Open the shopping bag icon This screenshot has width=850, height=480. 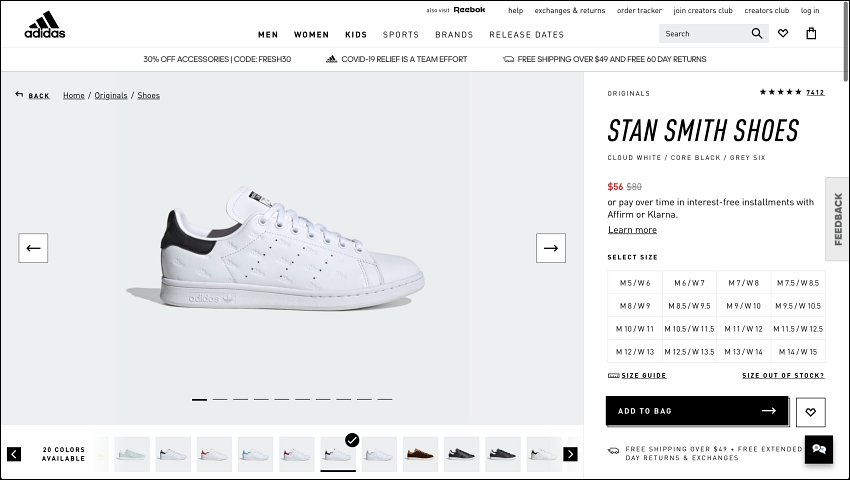tap(811, 34)
